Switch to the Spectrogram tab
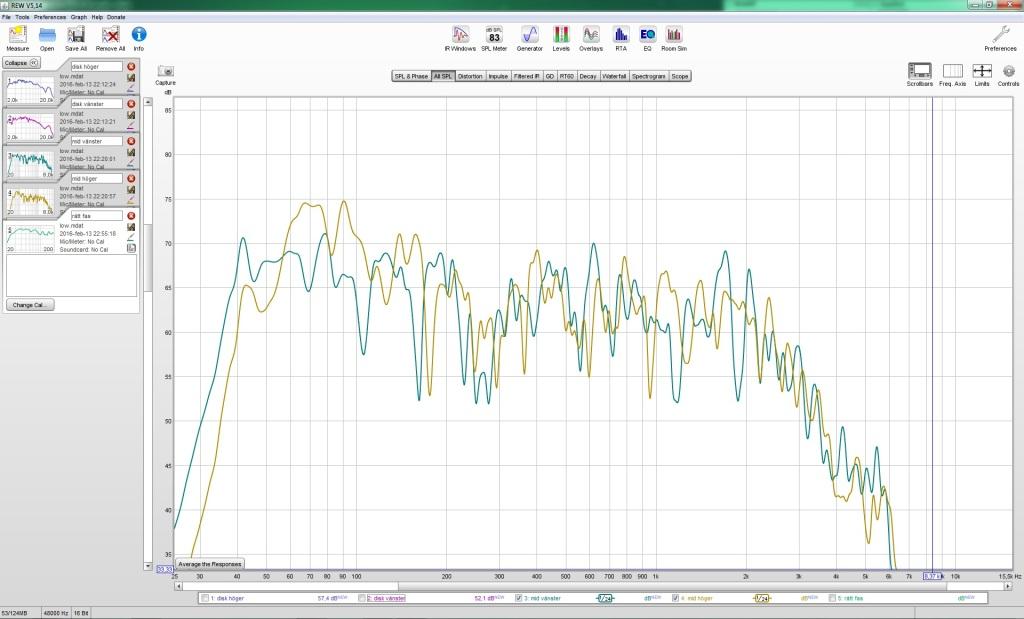Screen dimensions: 1024x619 [648, 76]
